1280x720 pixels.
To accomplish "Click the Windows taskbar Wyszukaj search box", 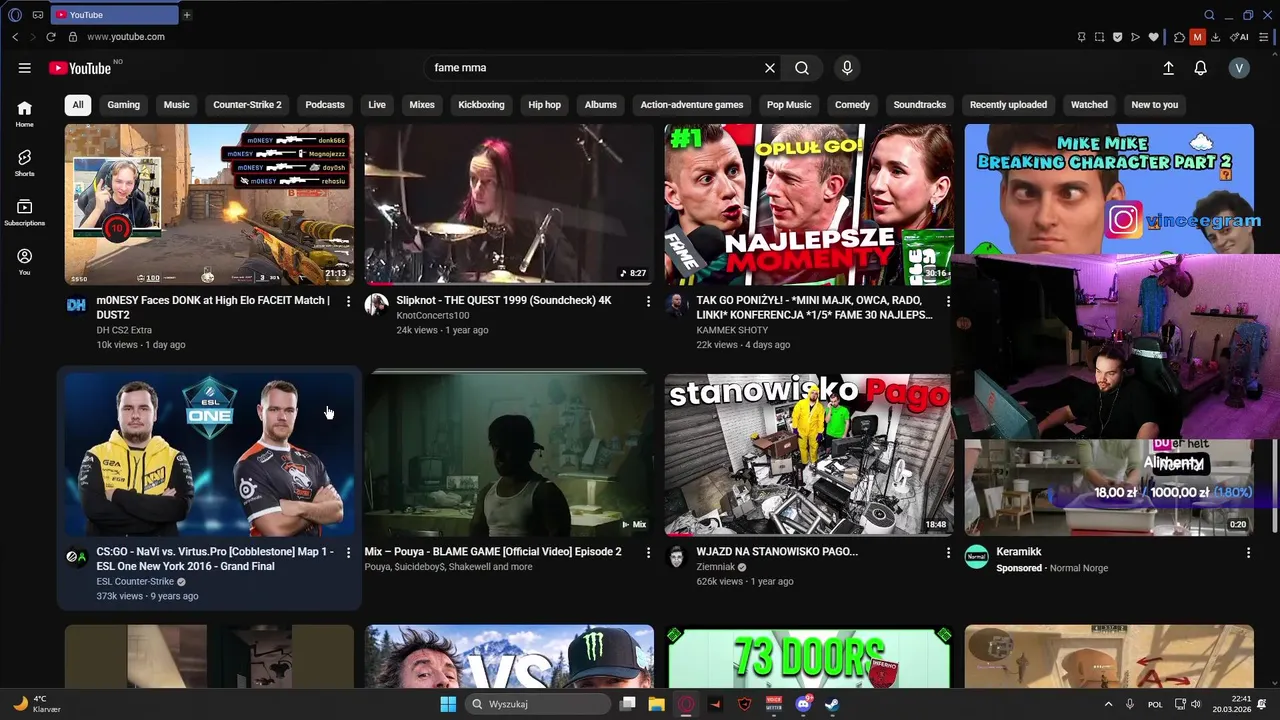I will click(x=538, y=704).
